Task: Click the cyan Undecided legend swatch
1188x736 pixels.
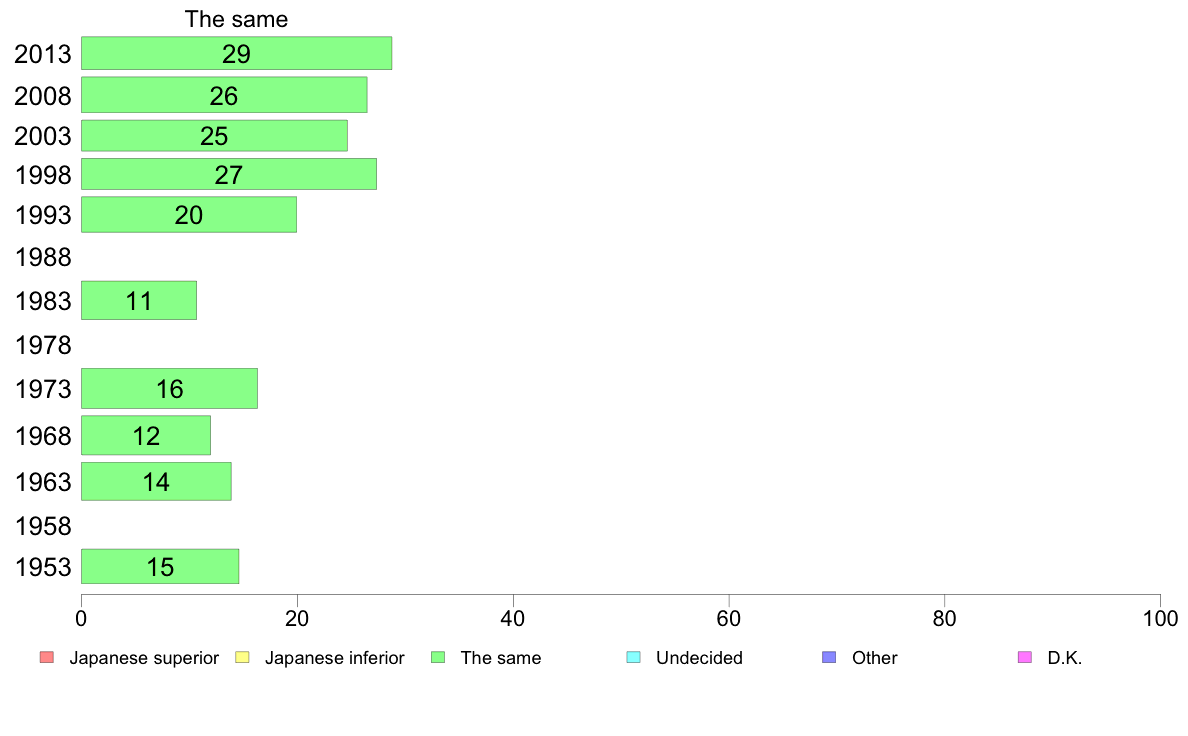Action: (x=634, y=657)
